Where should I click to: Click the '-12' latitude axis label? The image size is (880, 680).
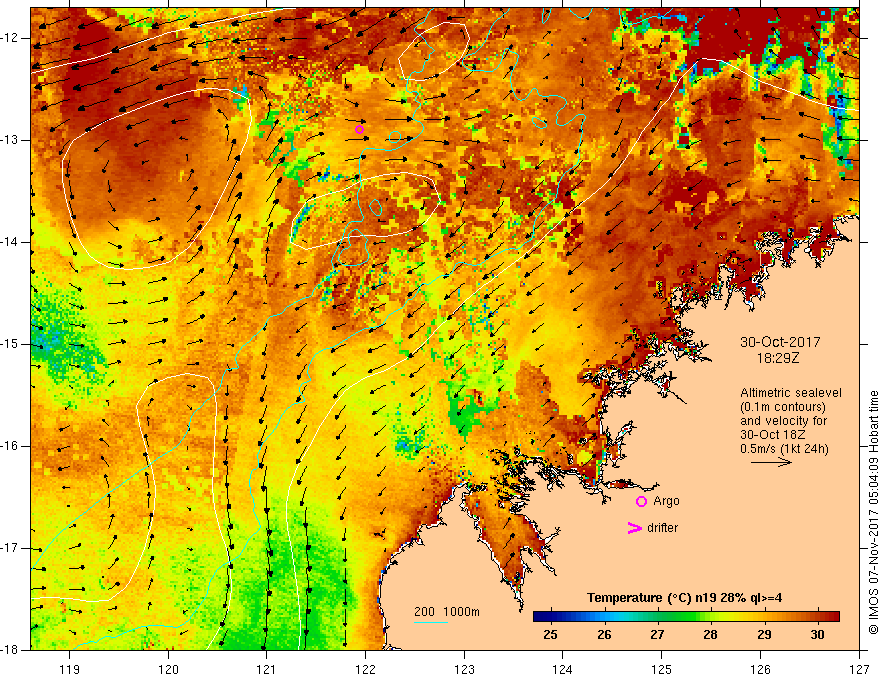pyautogui.click(x=10, y=38)
